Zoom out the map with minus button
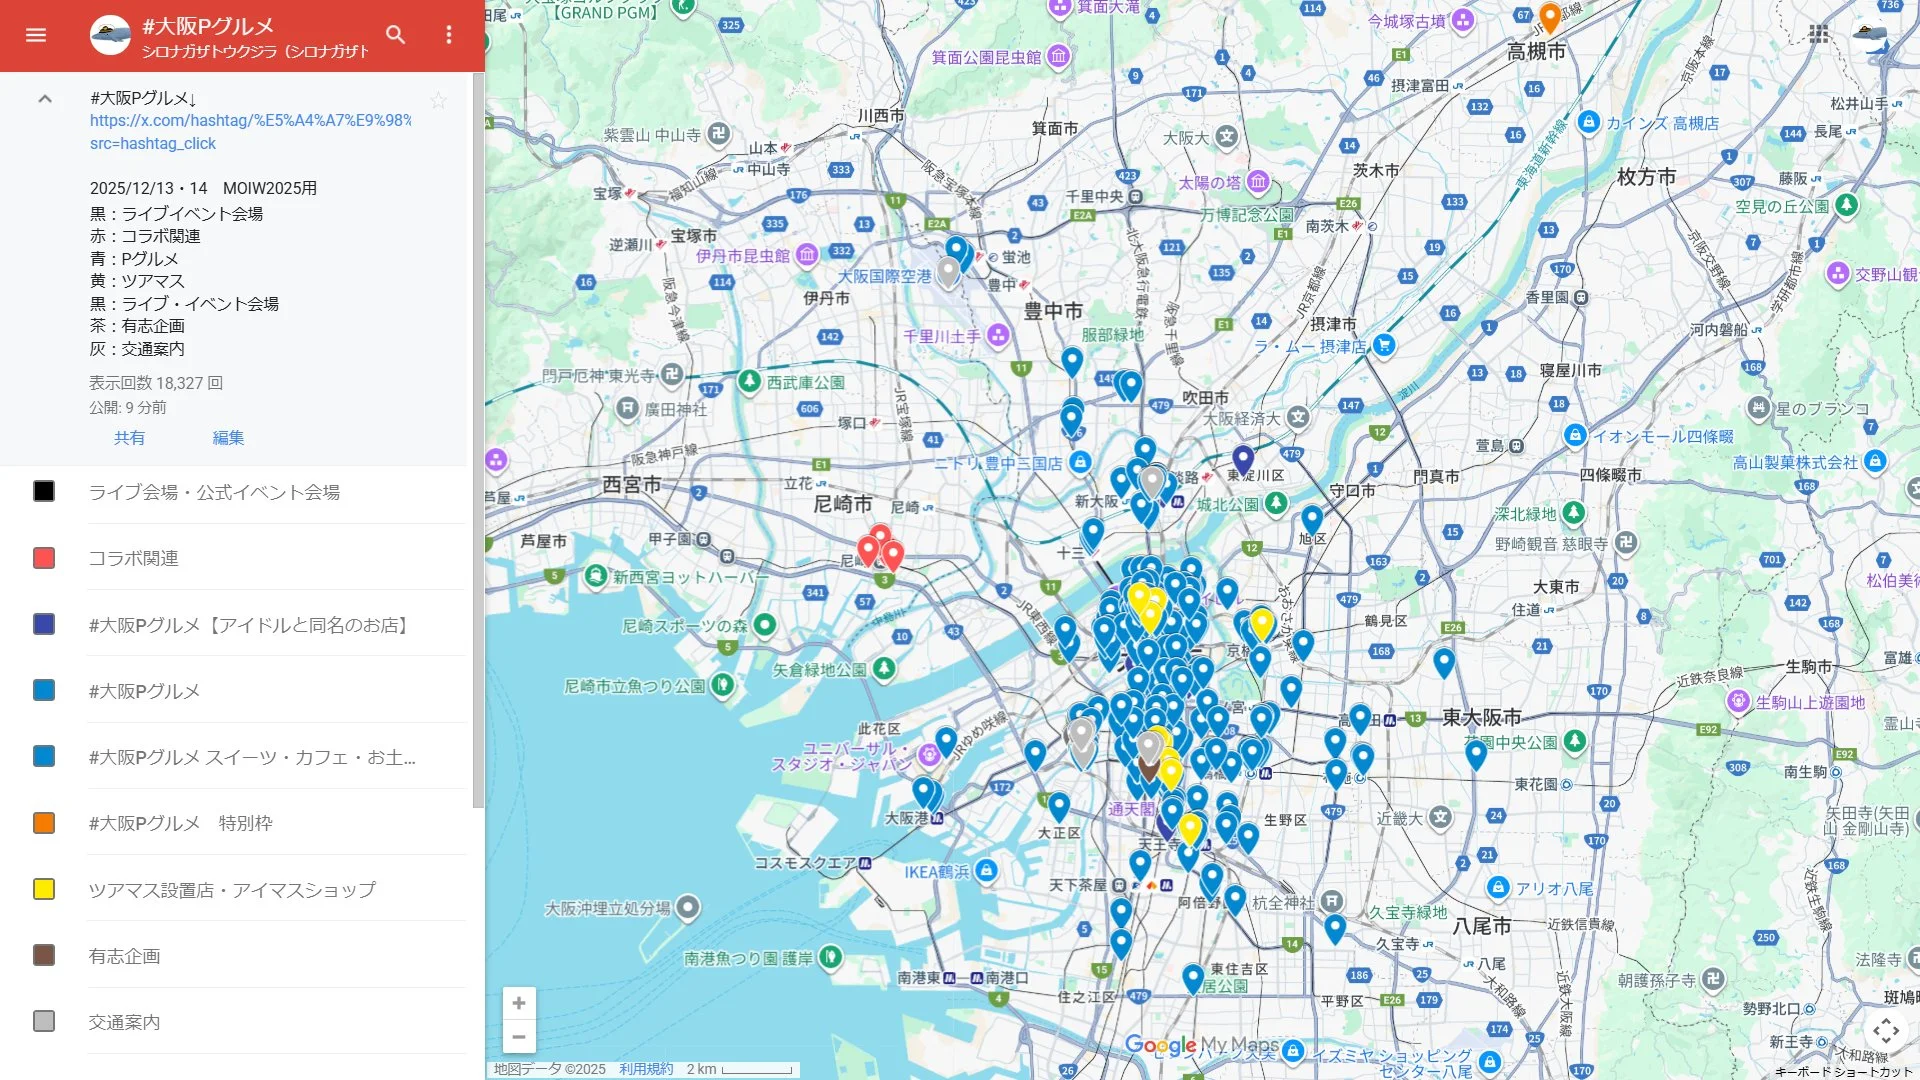 (519, 1037)
